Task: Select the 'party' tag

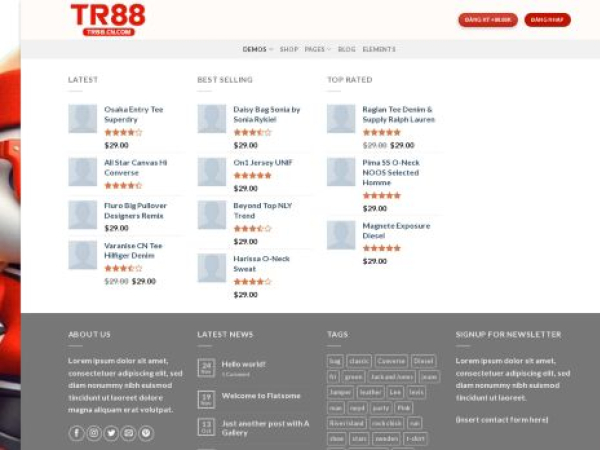Action: (x=381, y=408)
